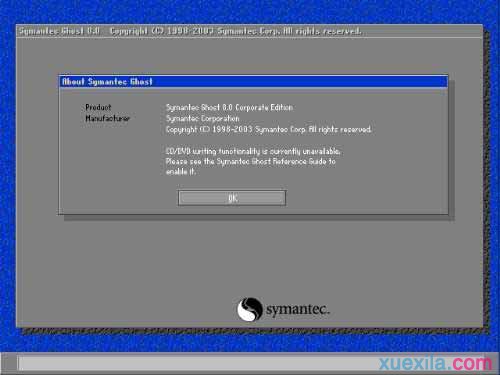Click the Symantec Ghost 8.0 top header bar
The width and height of the screenshot is (500, 375).
coord(249,31)
